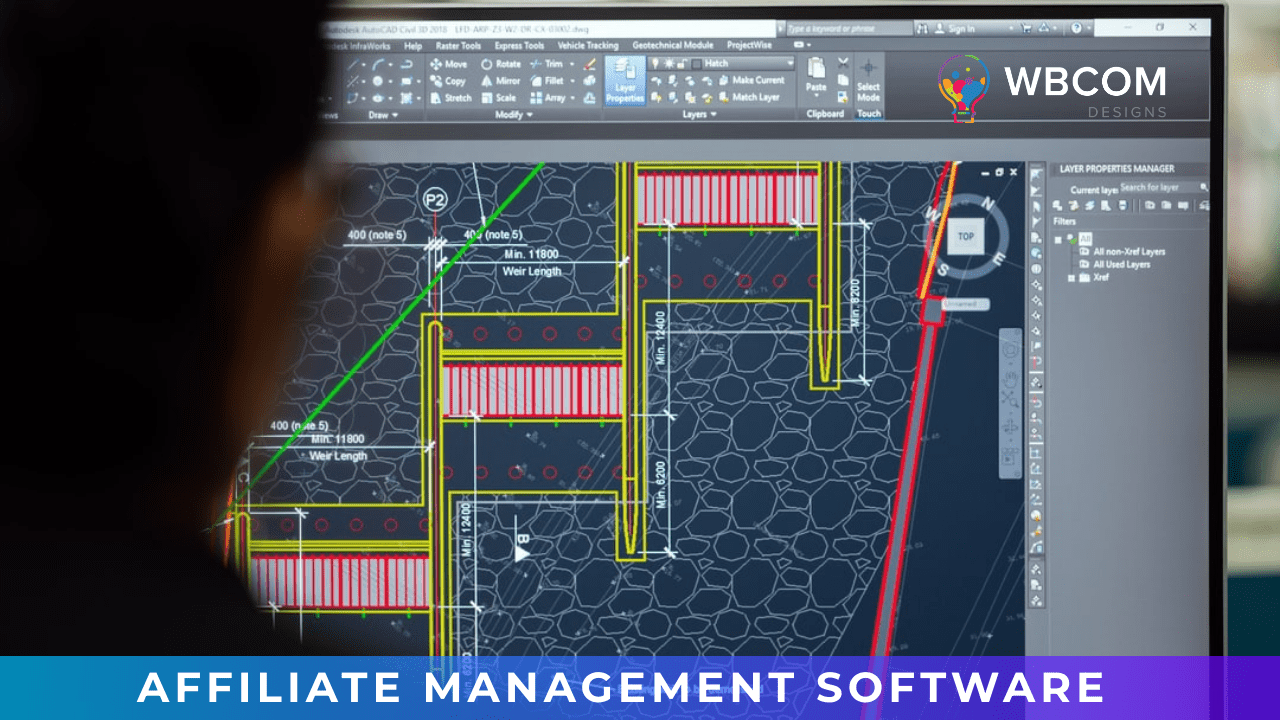Image resolution: width=1280 pixels, height=720 pixels.
Task: Expand the Xref node in Filters tree
Action: coord(1071,277)
